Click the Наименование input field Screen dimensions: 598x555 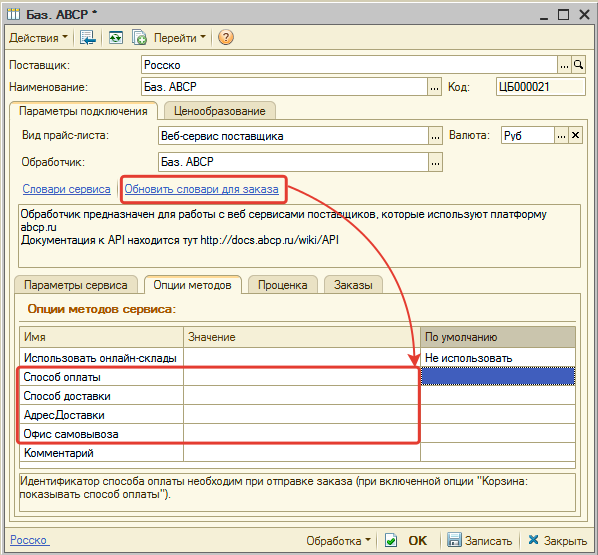pyautogui.click(x=285, y=87)
